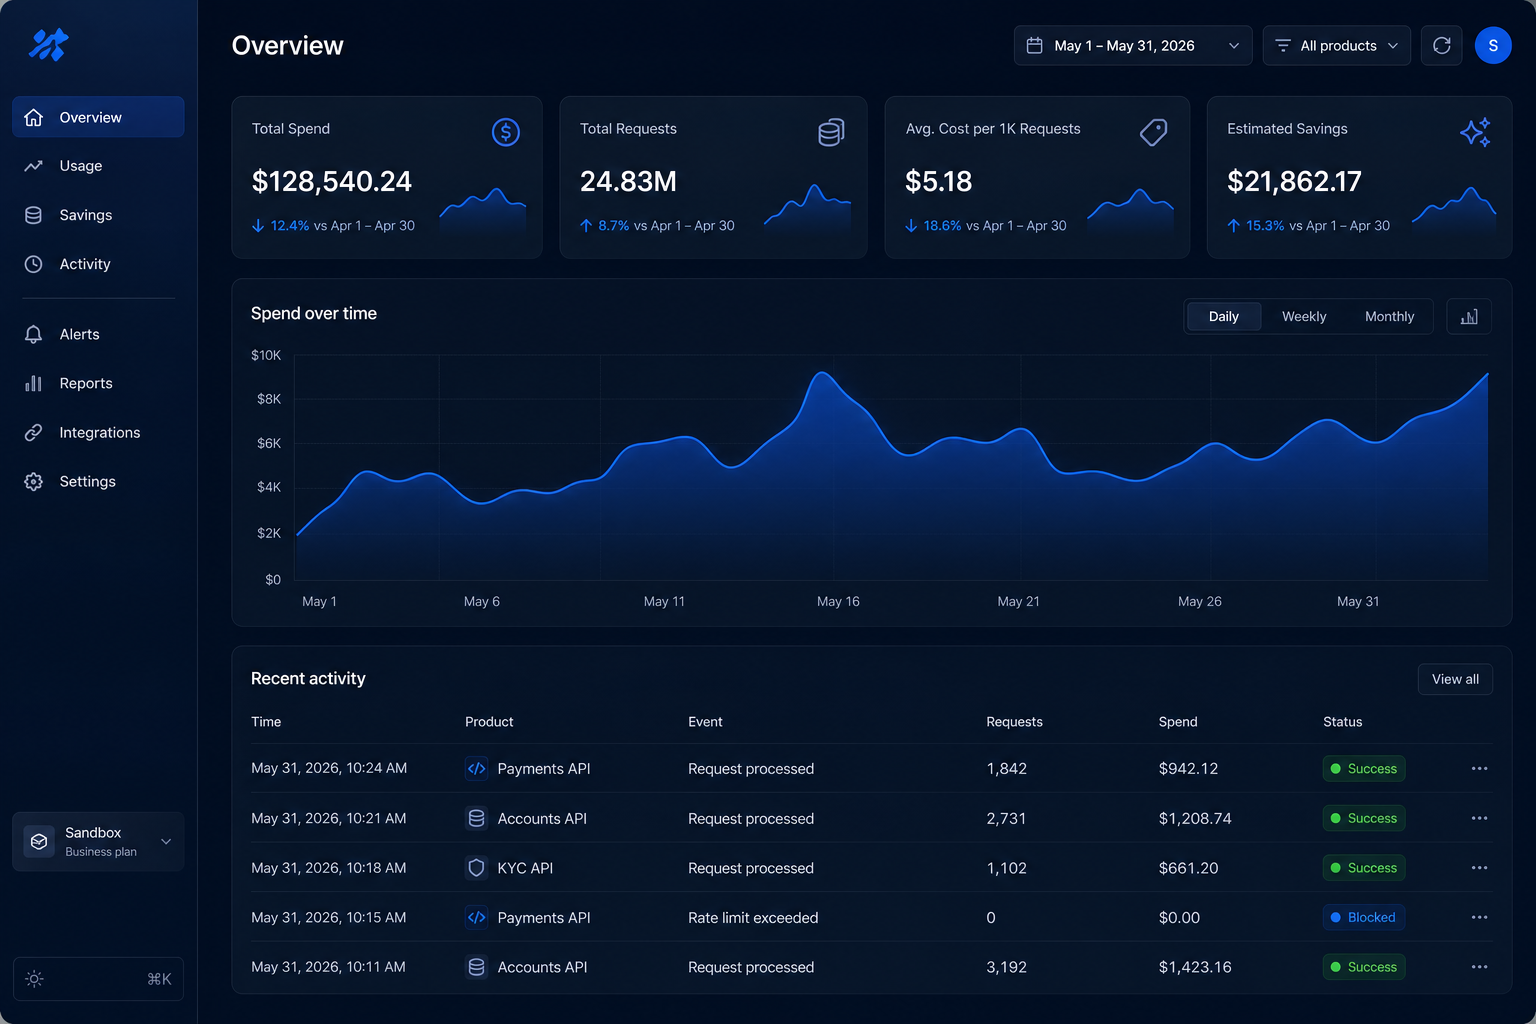Image resolution: width=1536 pixels, height=1024 pixels.
Task: Click the Settings gear icon
Action: (34, 481)
